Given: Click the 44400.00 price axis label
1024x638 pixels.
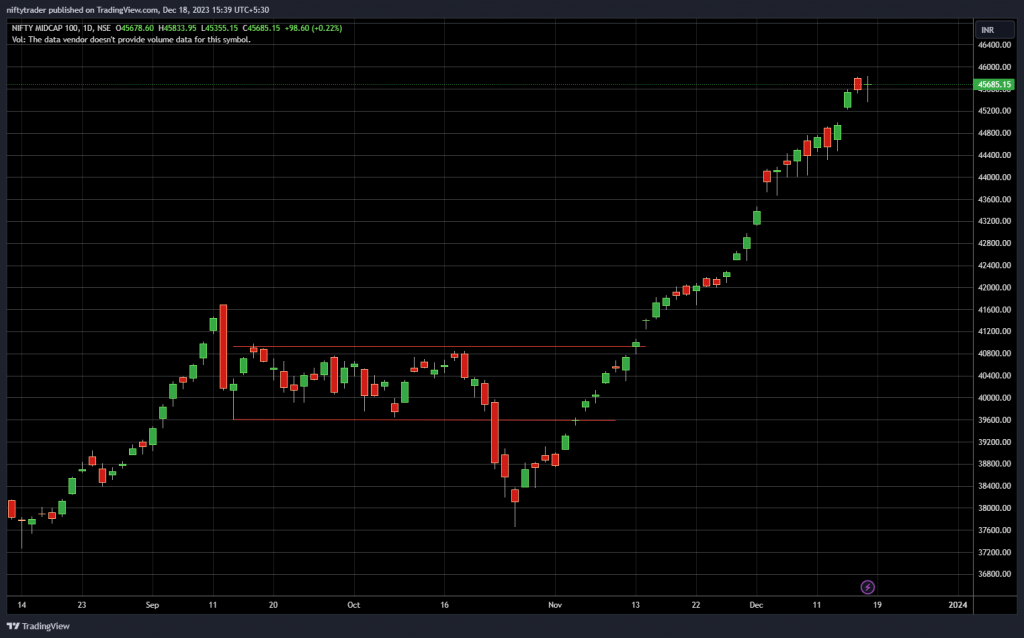Looking at the screenshot, I should pos(995,155).
